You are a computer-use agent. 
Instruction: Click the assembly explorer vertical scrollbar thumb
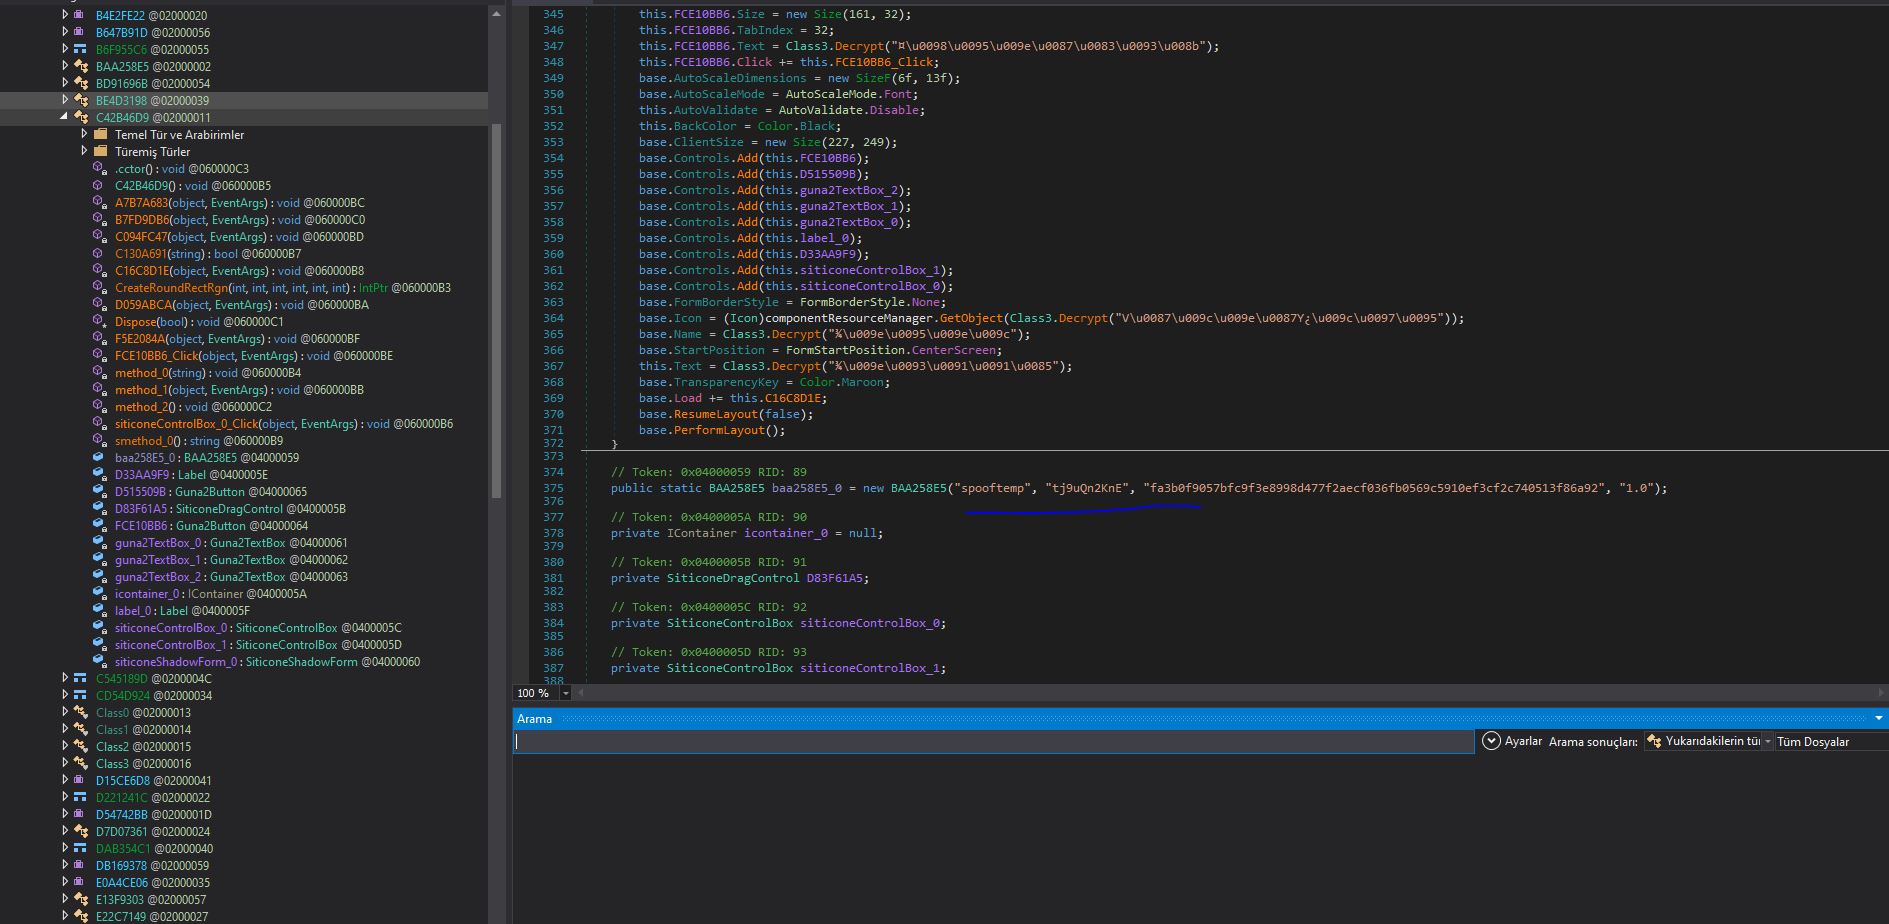[x=496, y=310]
